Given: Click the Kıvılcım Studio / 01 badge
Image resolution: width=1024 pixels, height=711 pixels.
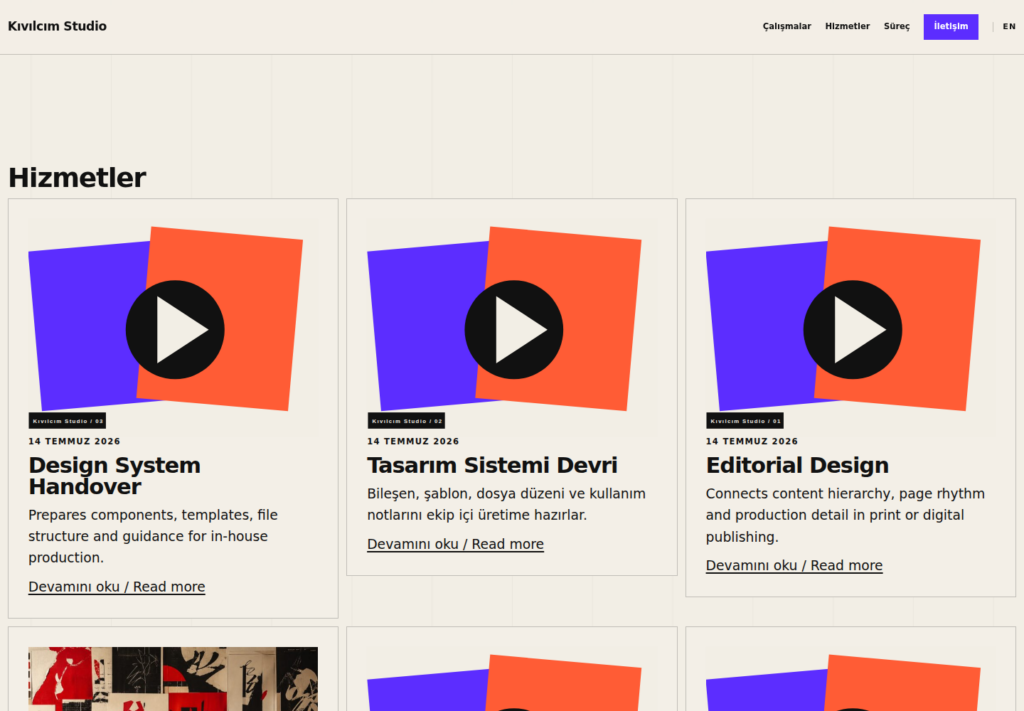Looking at the screenshot, I should click(744, 421).
